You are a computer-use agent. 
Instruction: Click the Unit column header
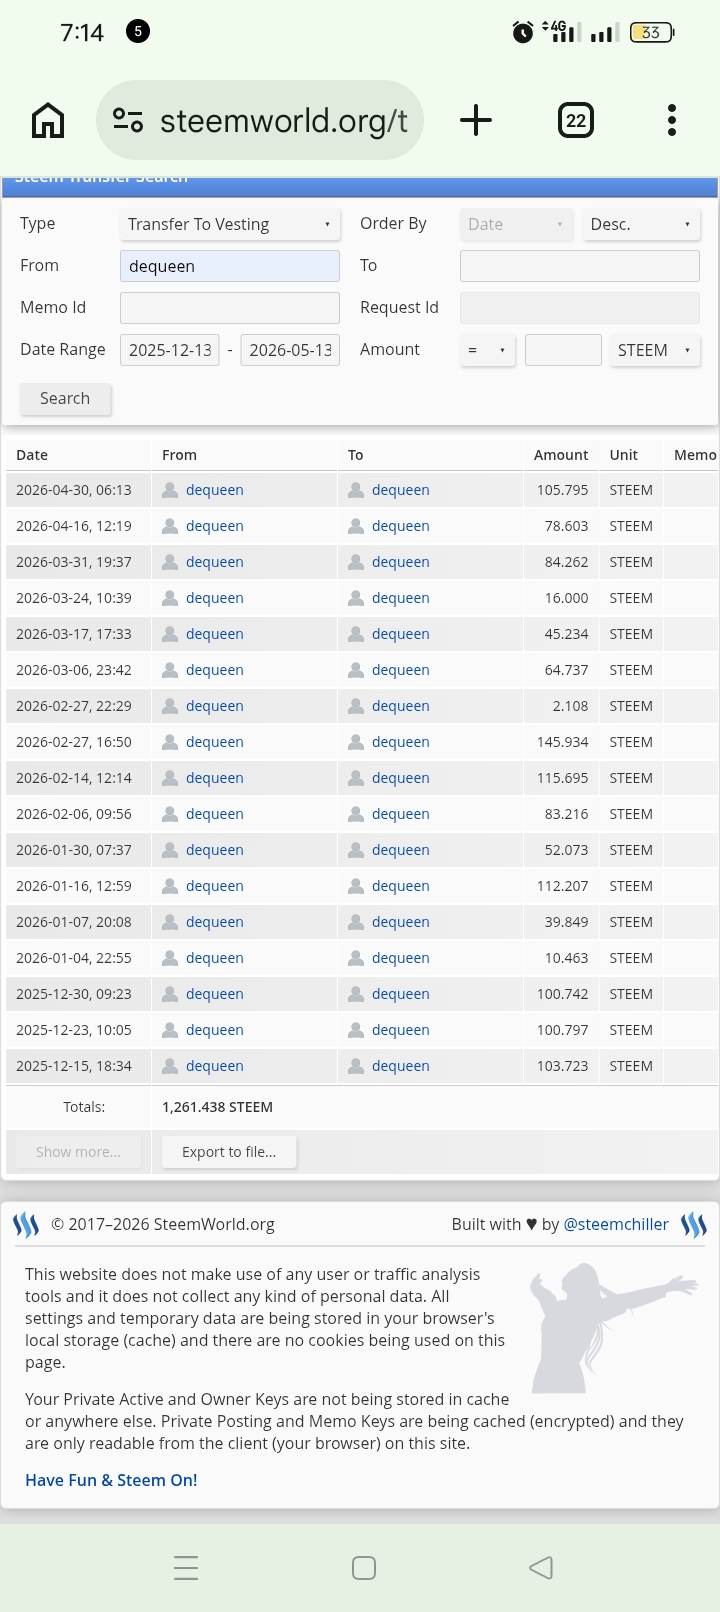tap(624, 455)
